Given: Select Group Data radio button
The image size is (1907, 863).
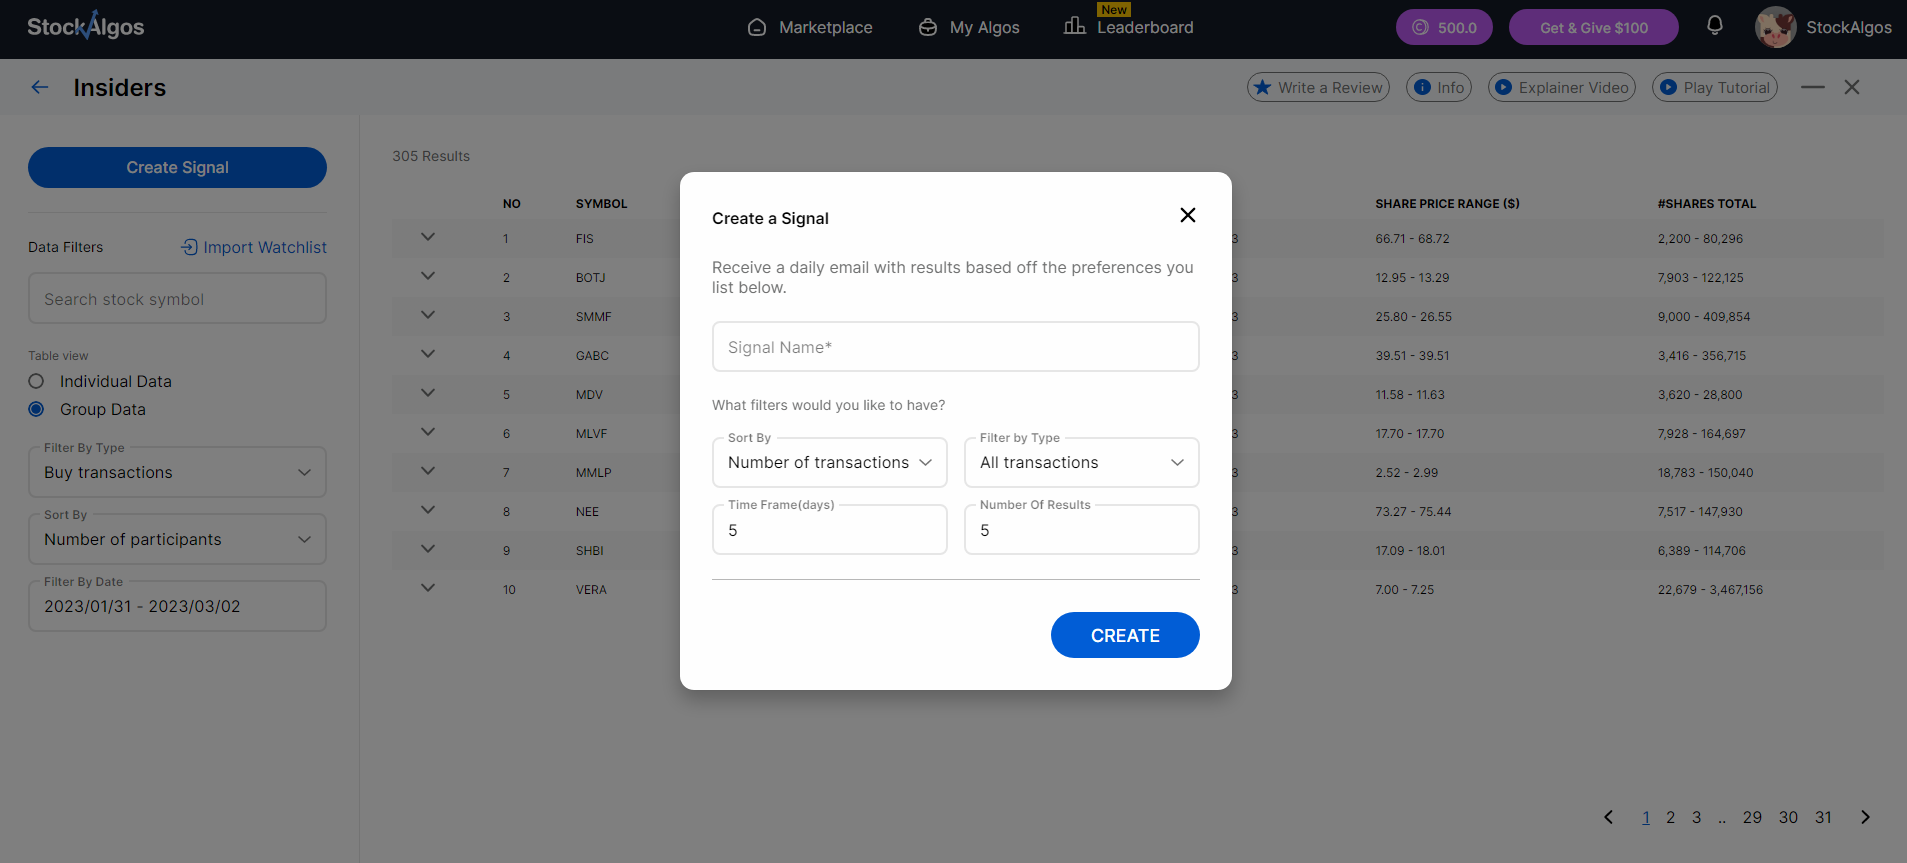Looking at the screenshot, I should 36,409.
